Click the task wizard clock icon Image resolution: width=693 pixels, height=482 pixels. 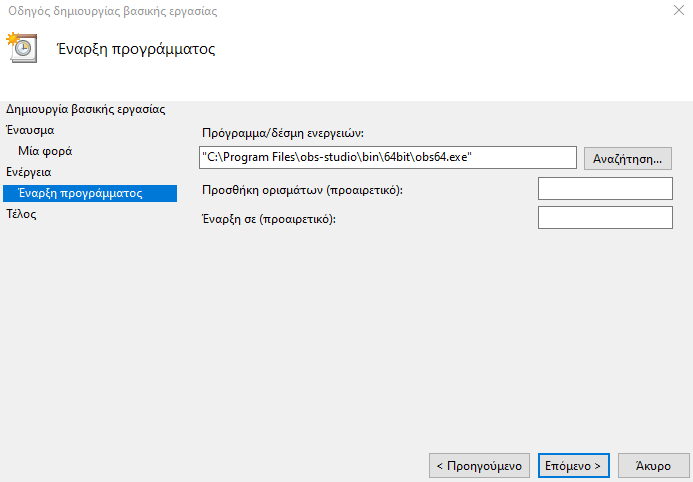[21, 48]
